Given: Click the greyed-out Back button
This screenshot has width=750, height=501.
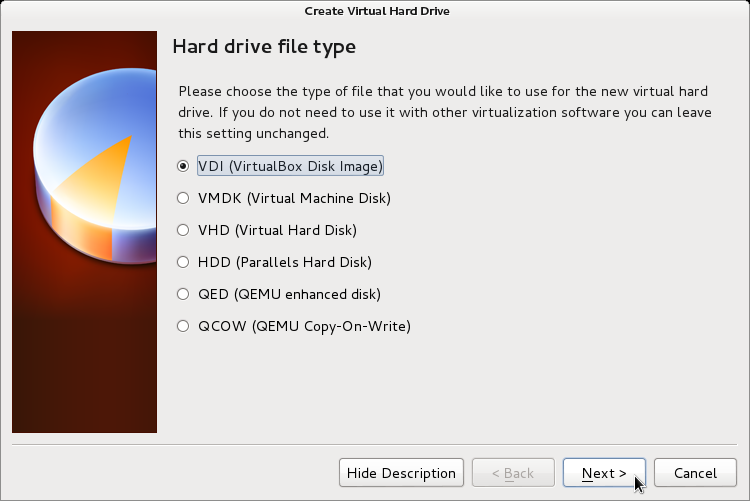Looking at the screenshot, I should click(x=513, y=473).
